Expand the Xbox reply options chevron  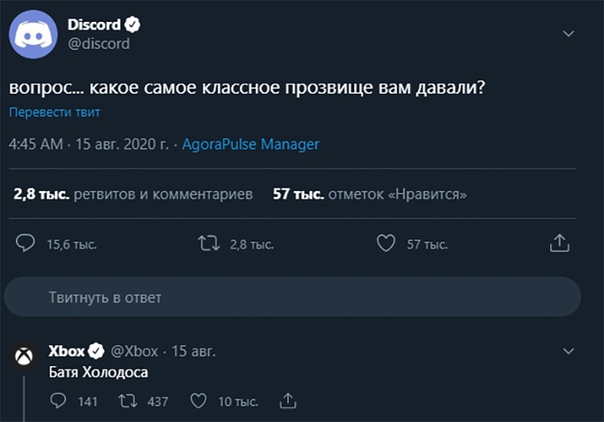pyautogui.click(x=569, y=351)
